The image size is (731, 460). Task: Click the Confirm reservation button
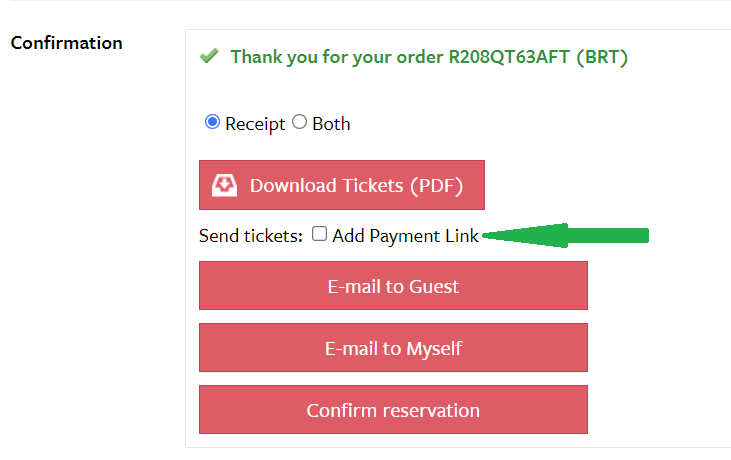(x=393, y=410)
